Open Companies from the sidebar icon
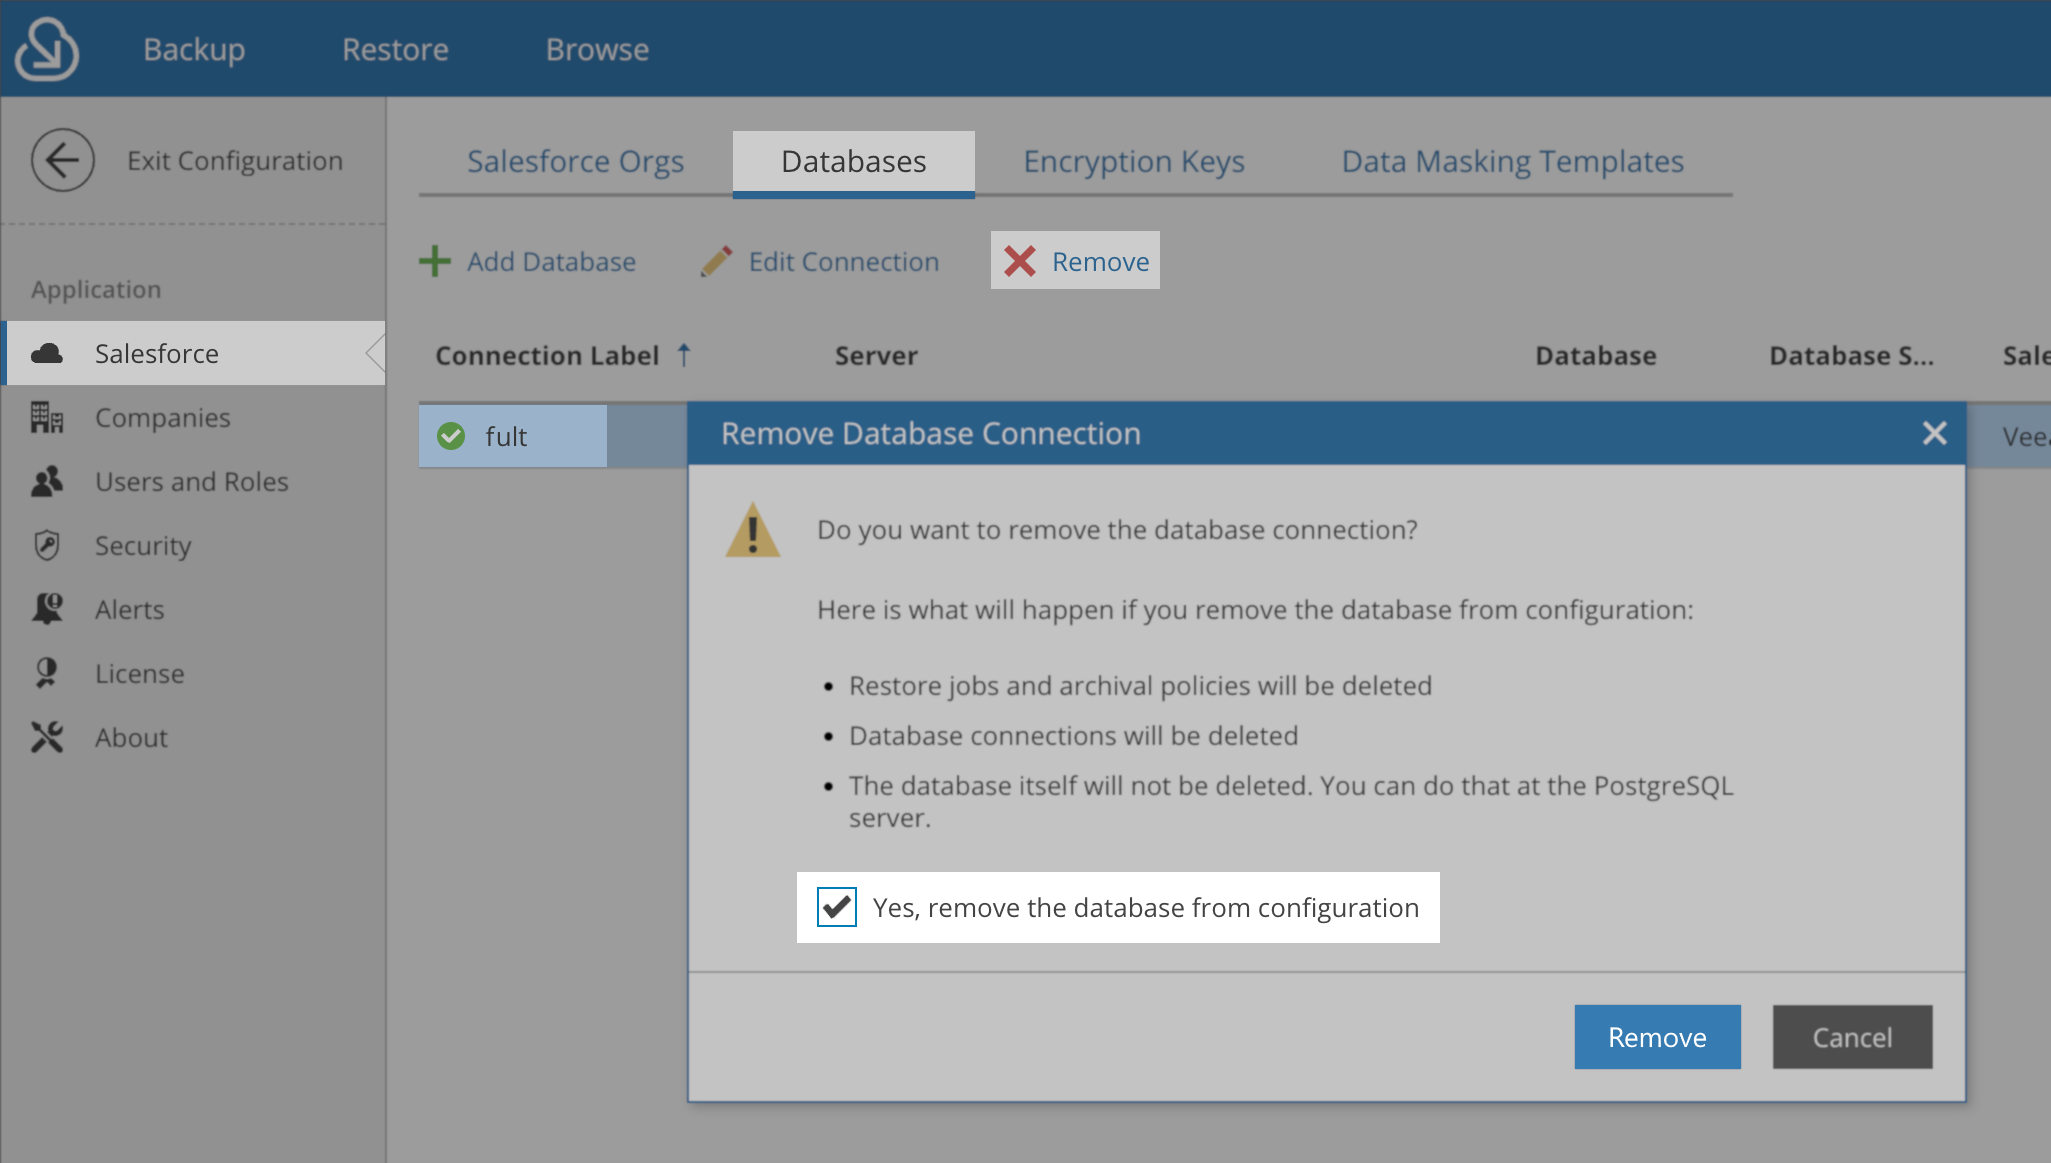Image resolution: width=2051 pixels, height=1163 pixels. (46, 417)
